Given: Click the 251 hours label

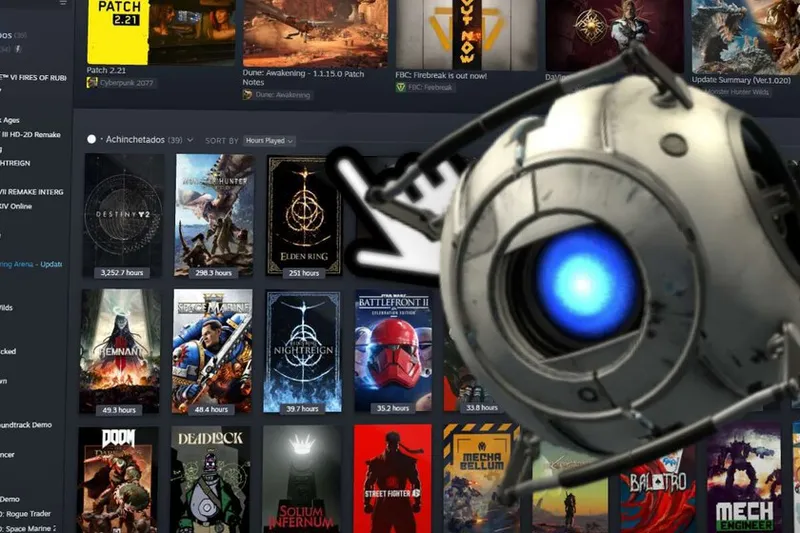Looking at the screenshot, I should point(304,273).
